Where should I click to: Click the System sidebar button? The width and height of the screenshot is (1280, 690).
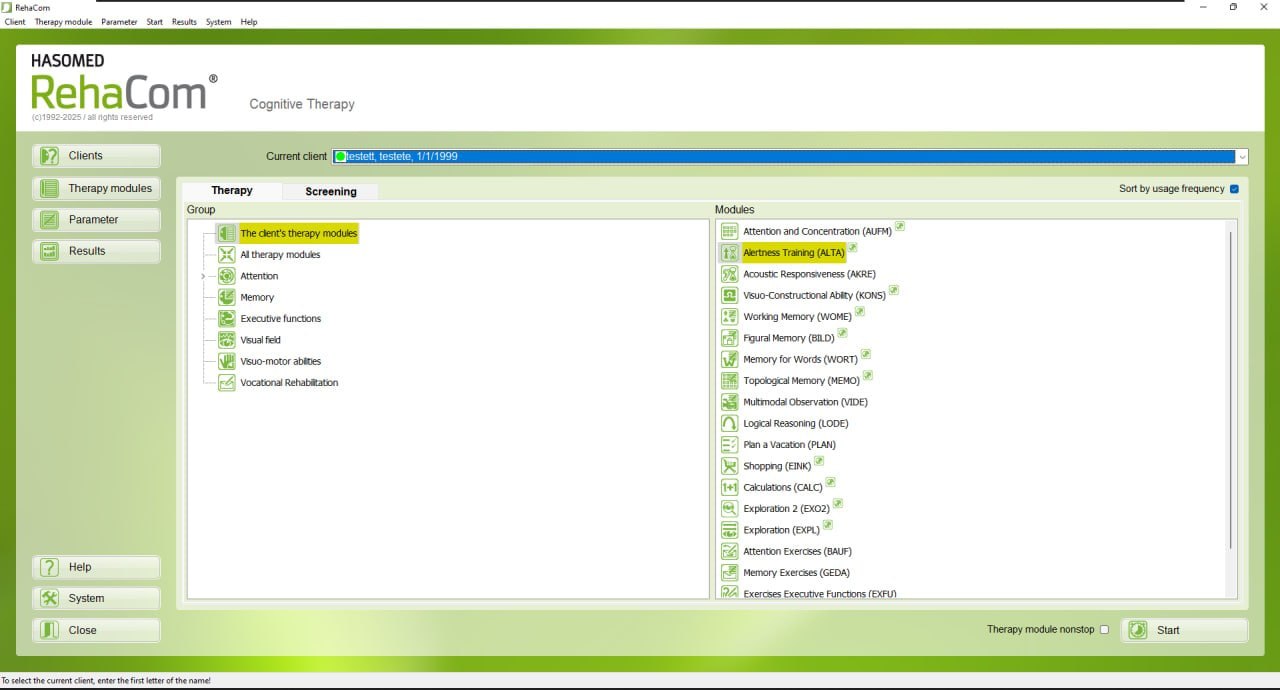pyautogui.click(x=97, y=598)
